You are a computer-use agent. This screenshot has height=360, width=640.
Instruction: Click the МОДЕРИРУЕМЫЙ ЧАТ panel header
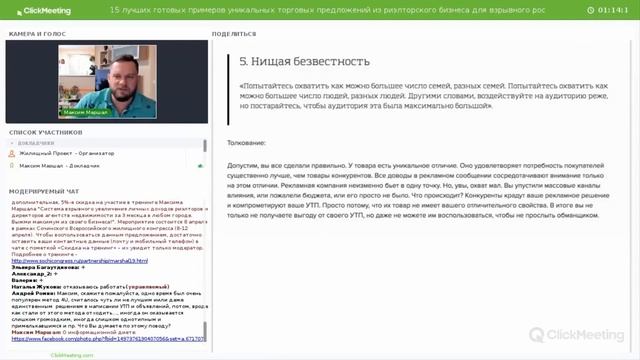pyautogui.click(x=44, y=191)
